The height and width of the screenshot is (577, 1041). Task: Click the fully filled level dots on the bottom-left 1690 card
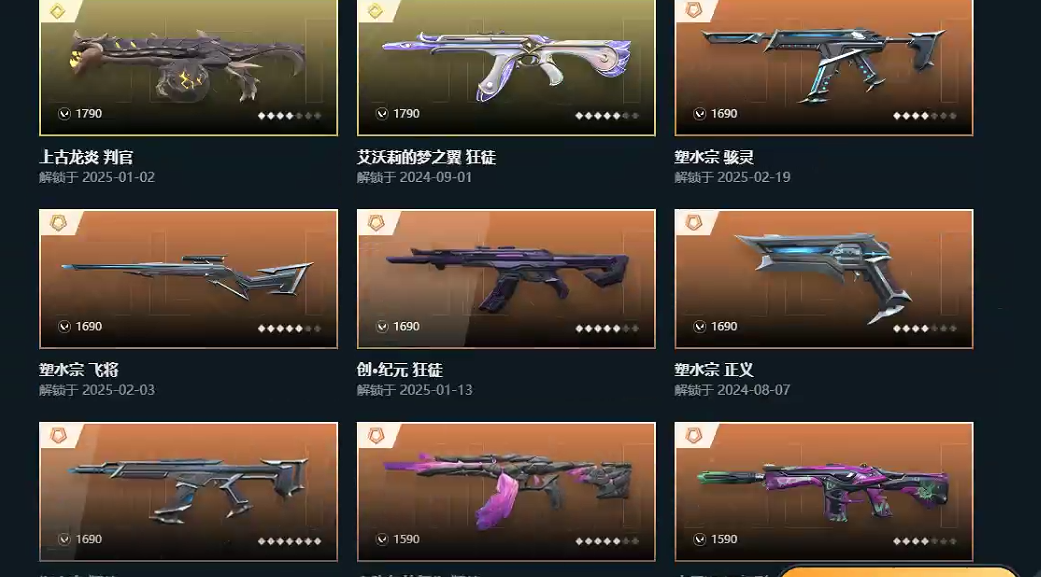289,540
